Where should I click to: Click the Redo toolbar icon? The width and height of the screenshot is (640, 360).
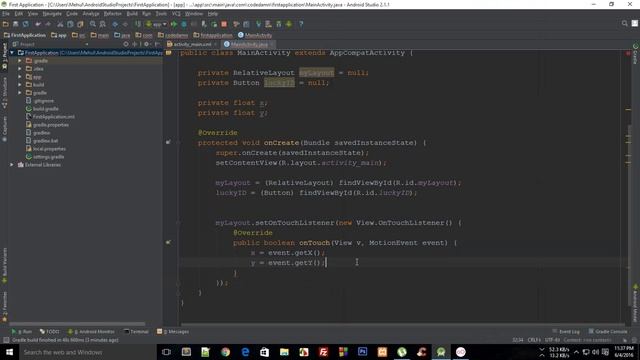48,24
